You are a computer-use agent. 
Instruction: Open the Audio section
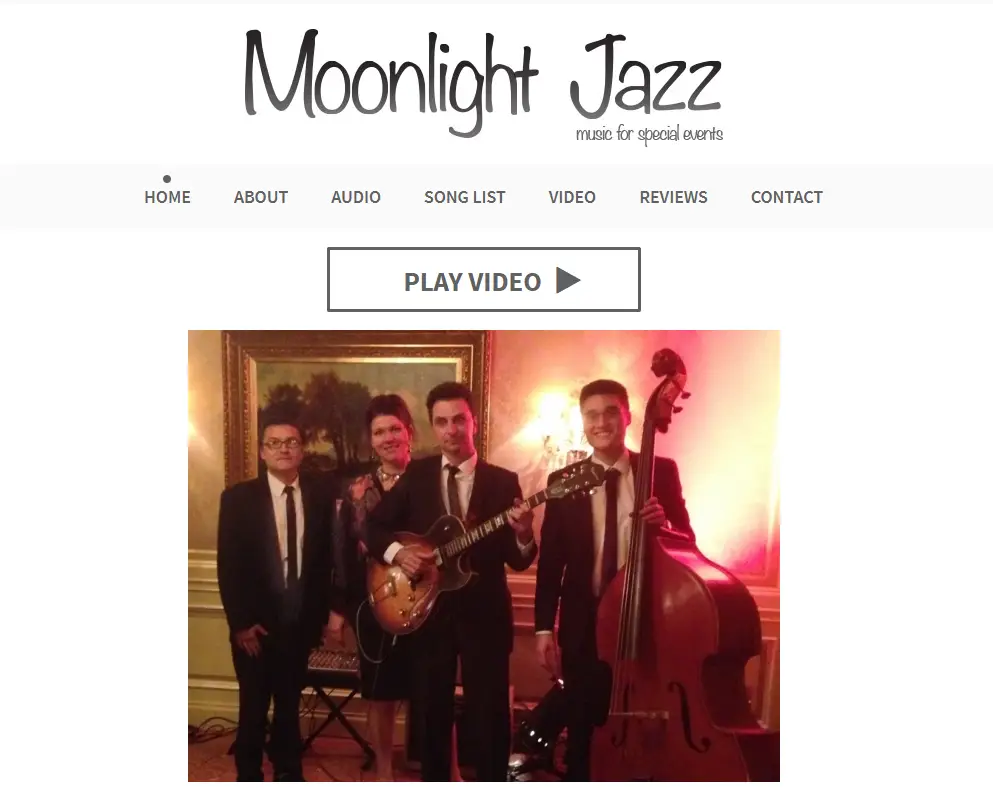pos(355,197)
